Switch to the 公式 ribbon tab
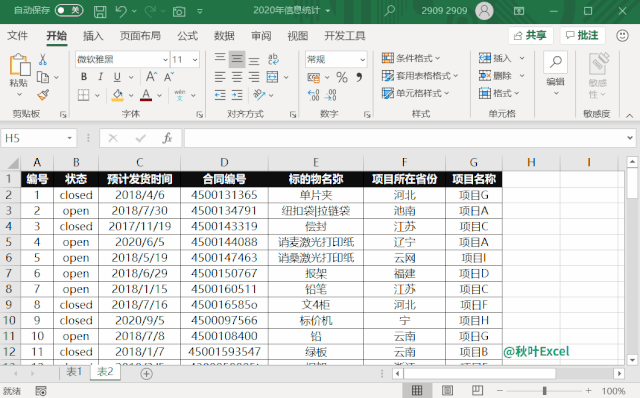 (x=187, y=36)
